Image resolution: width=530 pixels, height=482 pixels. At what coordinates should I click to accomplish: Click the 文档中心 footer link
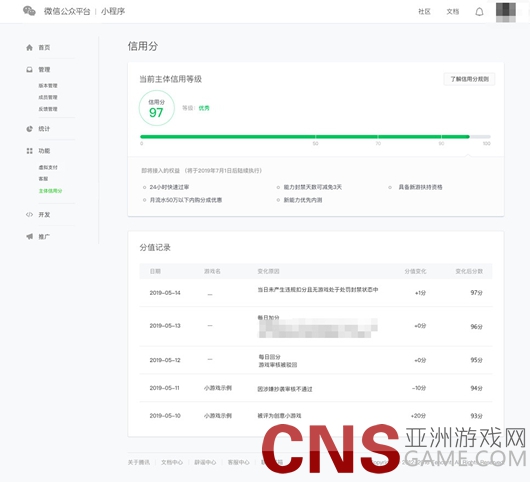pos(172,462)
